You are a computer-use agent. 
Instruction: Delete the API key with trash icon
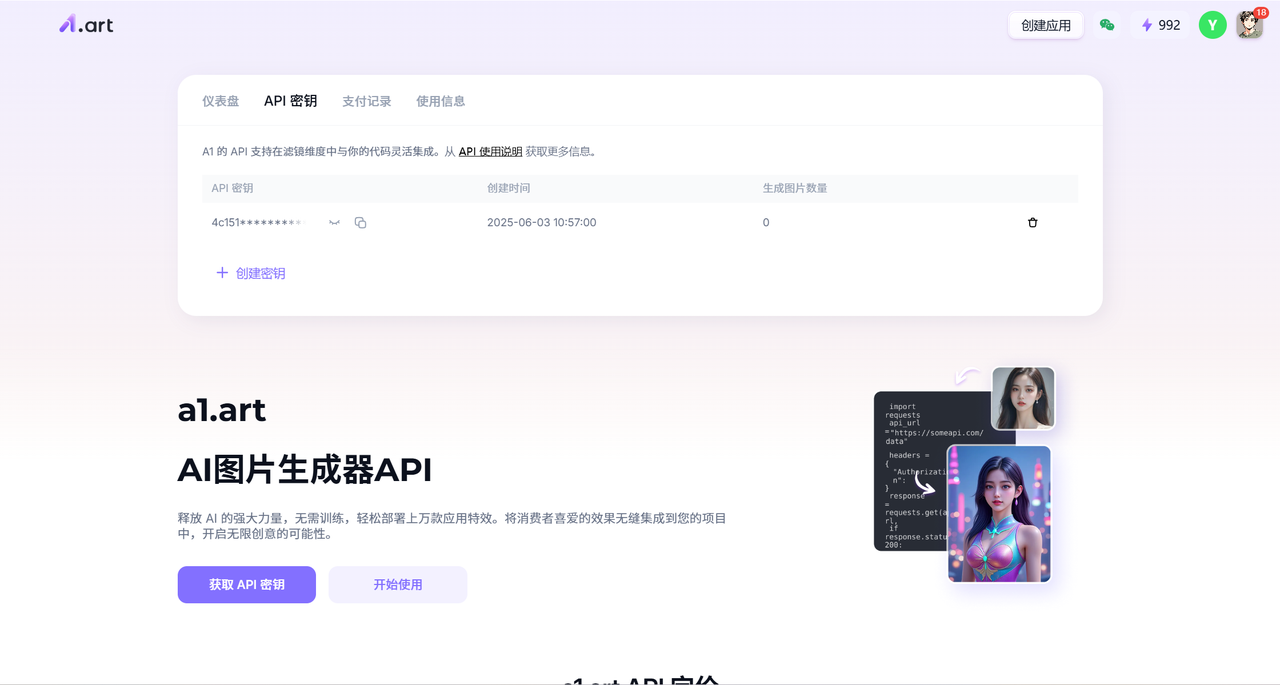click(x=1033, y=223)
